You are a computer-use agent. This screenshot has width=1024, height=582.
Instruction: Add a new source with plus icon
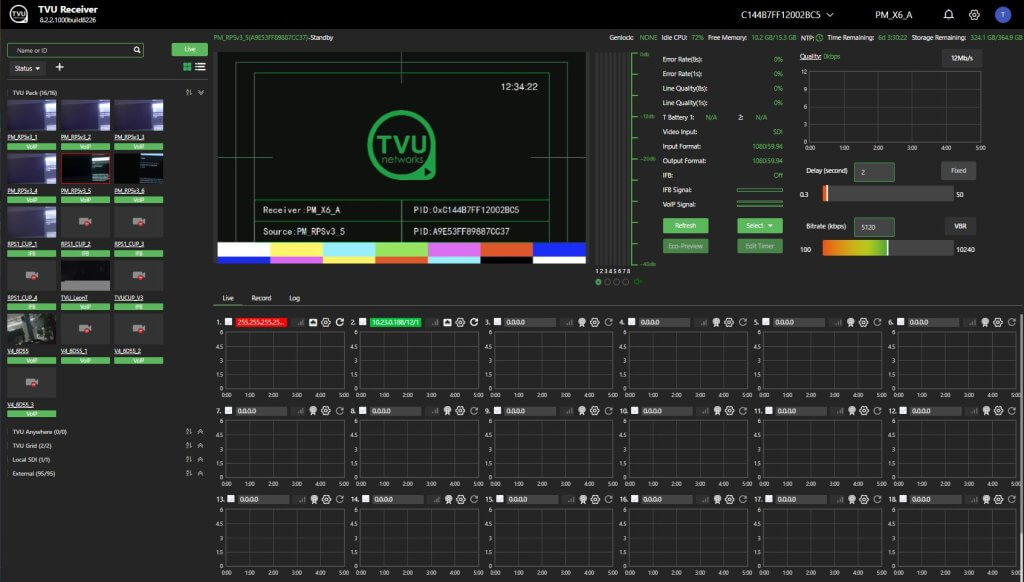(59, 67)
